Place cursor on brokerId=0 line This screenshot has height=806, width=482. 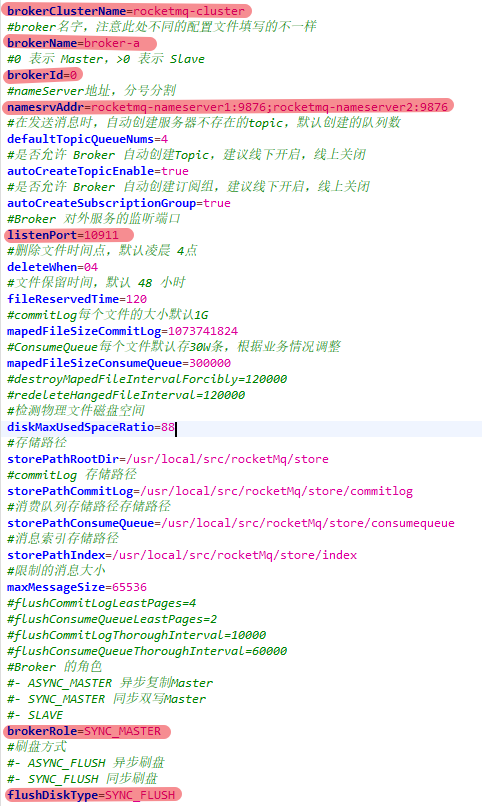point(42,75)
